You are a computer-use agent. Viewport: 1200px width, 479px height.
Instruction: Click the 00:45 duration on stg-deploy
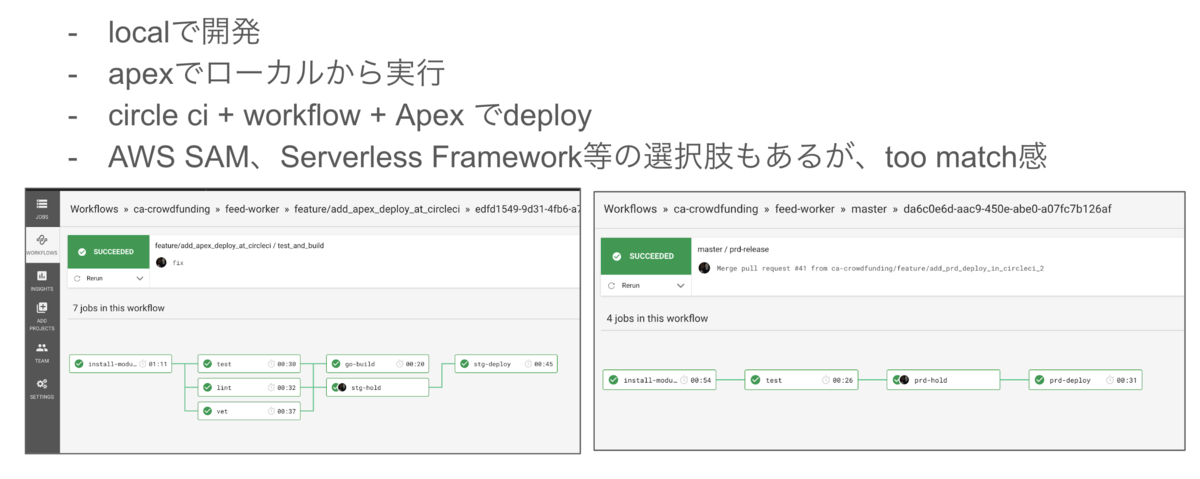click(x=544, y=363)
